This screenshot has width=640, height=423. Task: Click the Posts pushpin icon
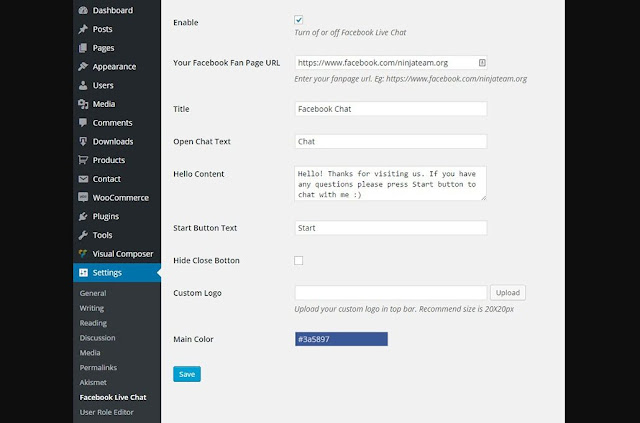[83, 29]
